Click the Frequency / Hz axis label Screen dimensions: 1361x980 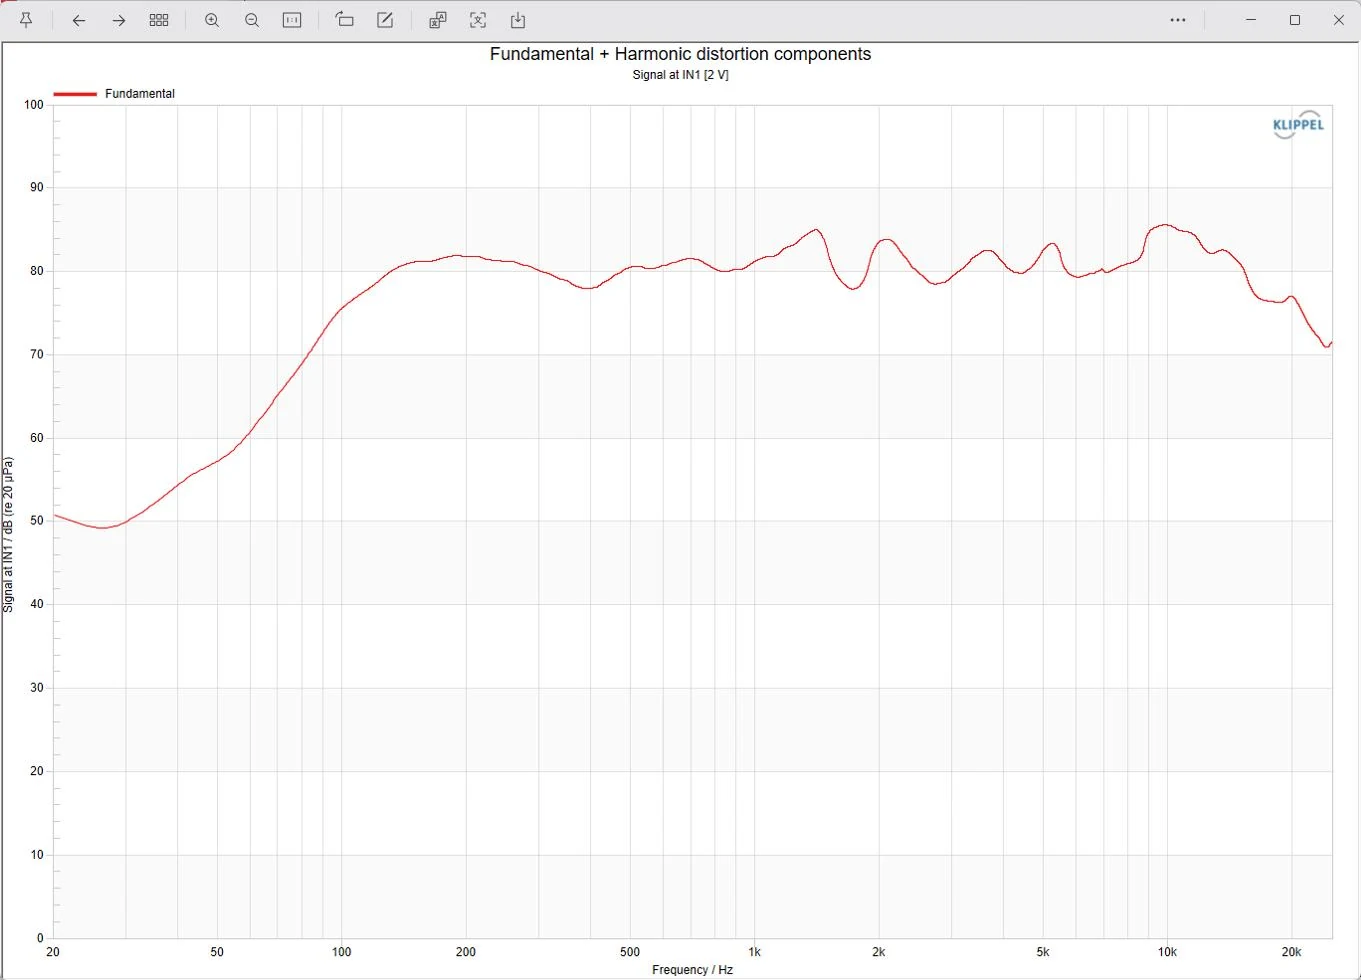(692, 970)
